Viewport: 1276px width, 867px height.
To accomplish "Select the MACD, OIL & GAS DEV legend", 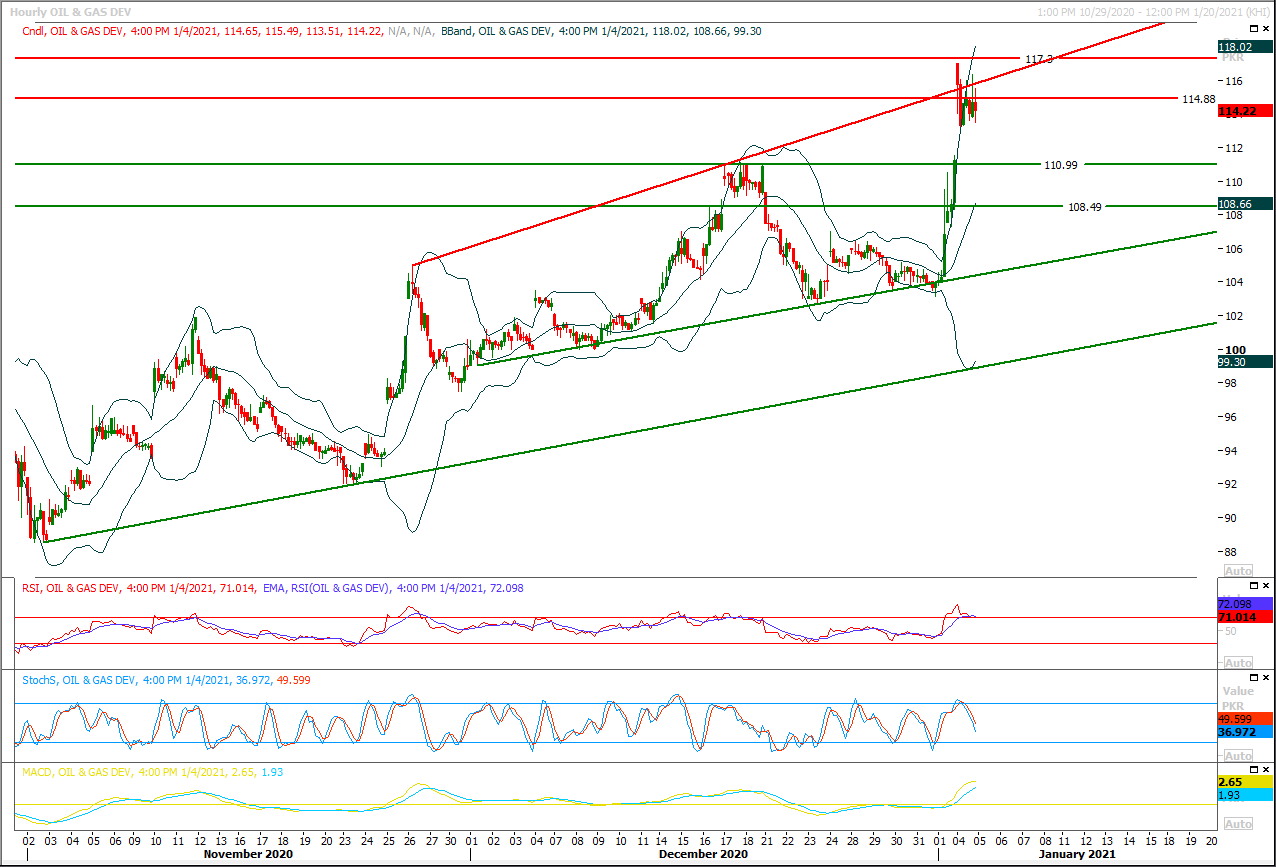I will [153, 772].
